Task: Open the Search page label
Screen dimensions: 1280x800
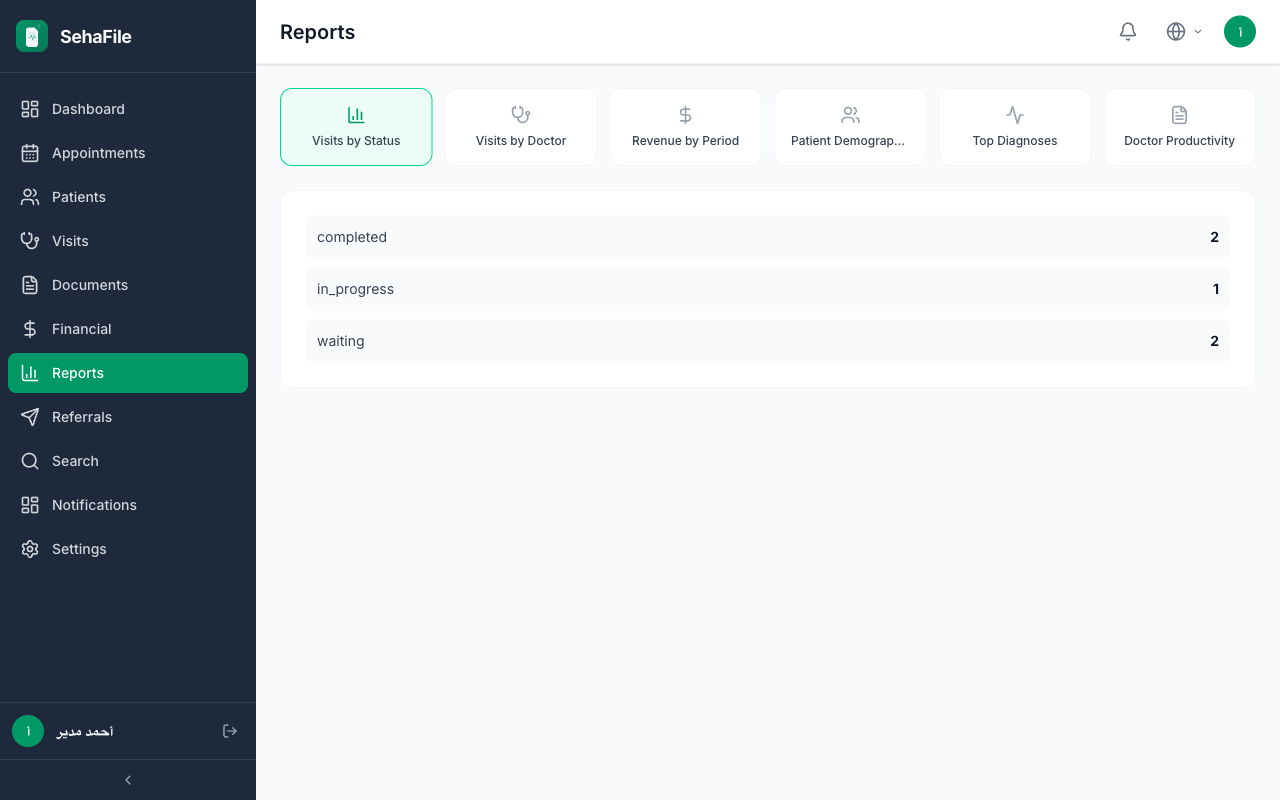Action: tap(75, 461)
